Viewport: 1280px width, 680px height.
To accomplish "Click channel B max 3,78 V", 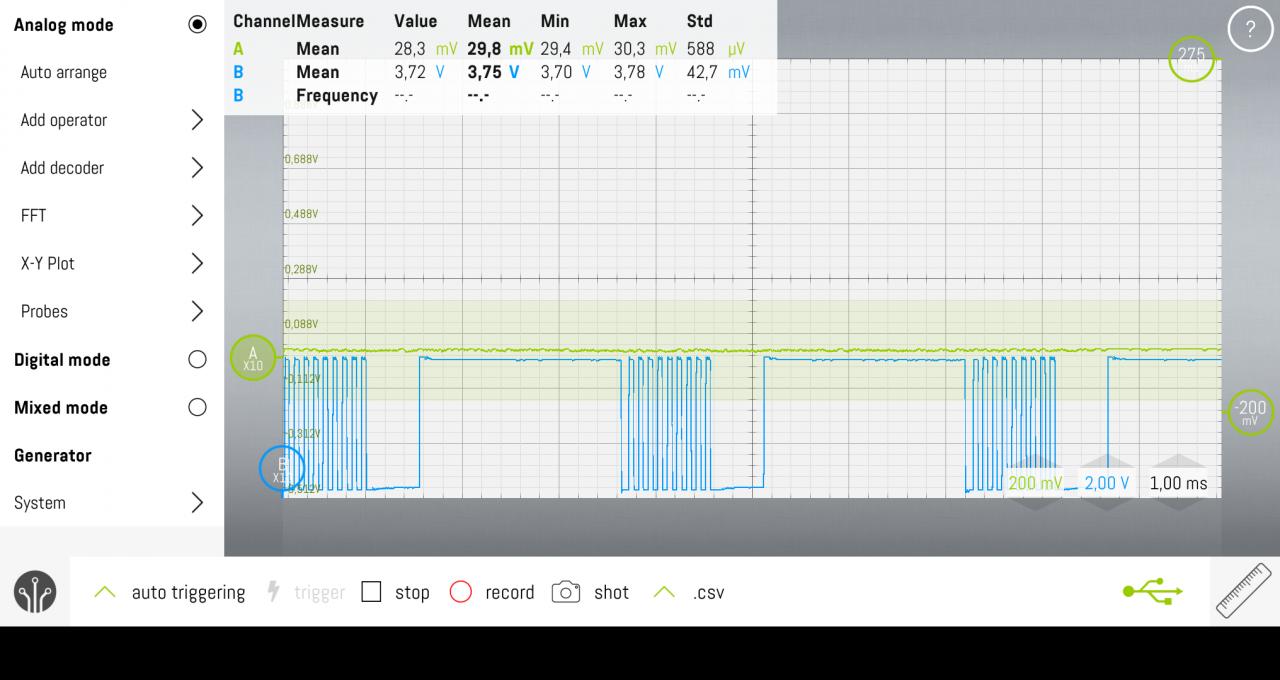I will click(x=639, y=72).
